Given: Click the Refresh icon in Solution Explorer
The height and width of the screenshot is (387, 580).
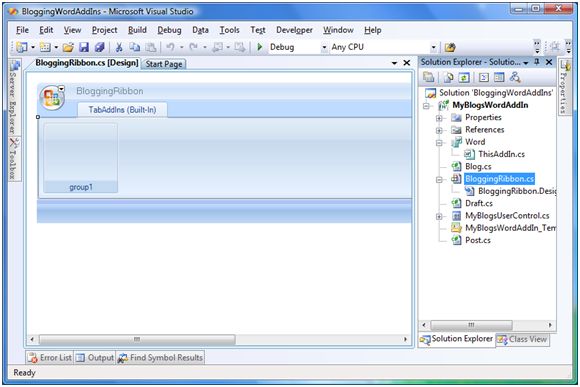Looking at the screenshot, I should [464, 77].
